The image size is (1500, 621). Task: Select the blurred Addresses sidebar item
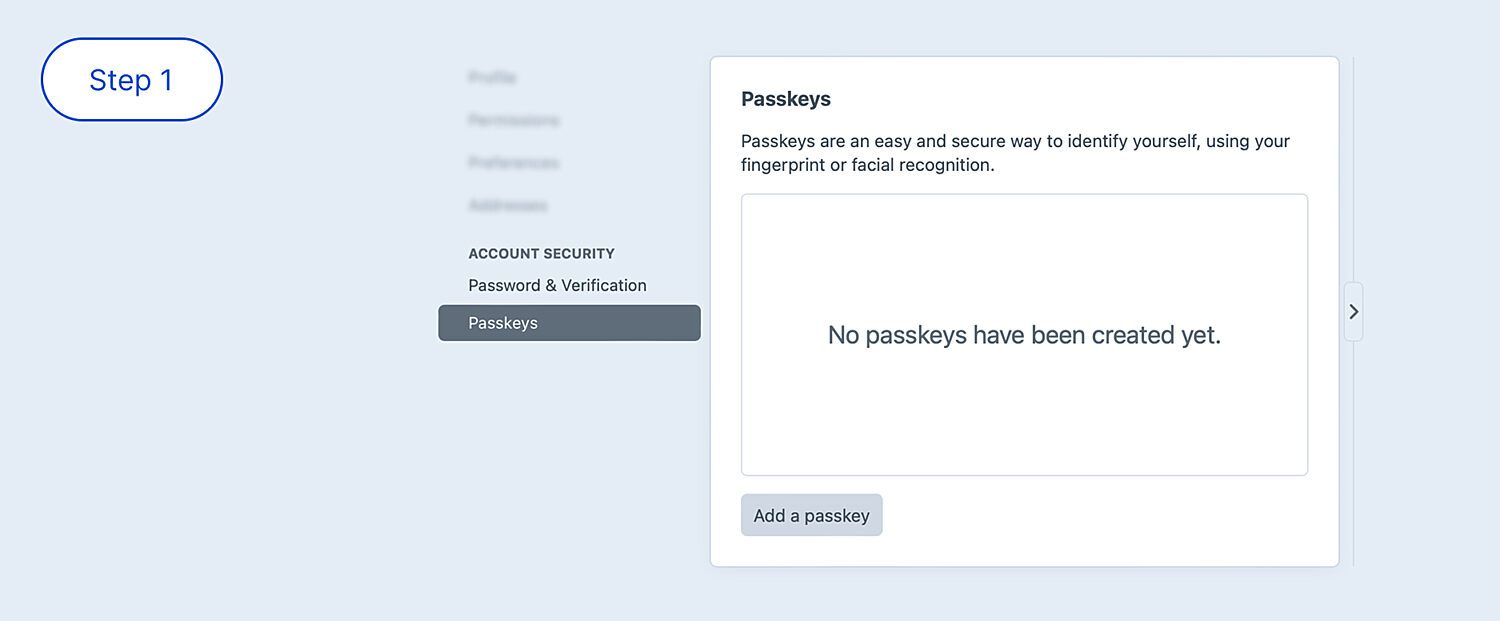[x=508, y=205]
